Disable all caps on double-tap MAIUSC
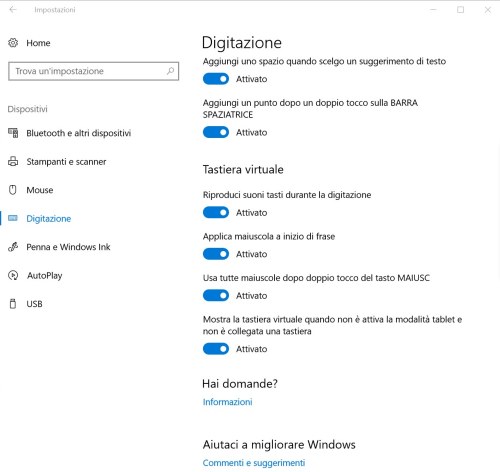Screen dimensions: 500x472 (216, 295)
